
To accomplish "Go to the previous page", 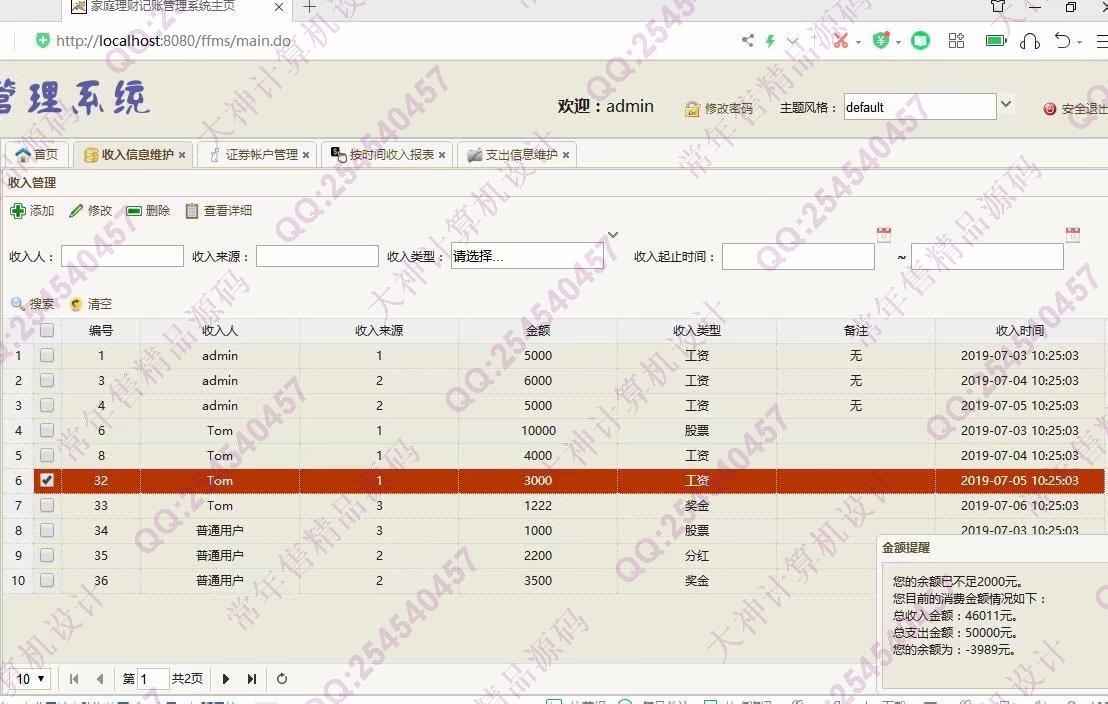I will click(100, 679).
